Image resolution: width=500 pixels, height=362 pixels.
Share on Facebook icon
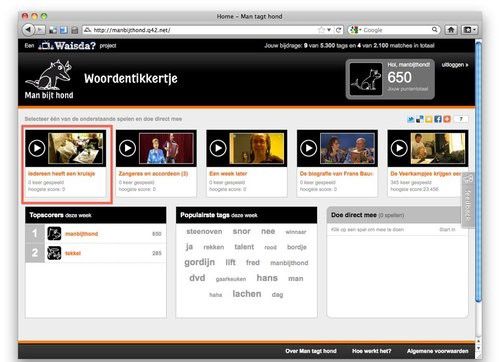(438, 119)
